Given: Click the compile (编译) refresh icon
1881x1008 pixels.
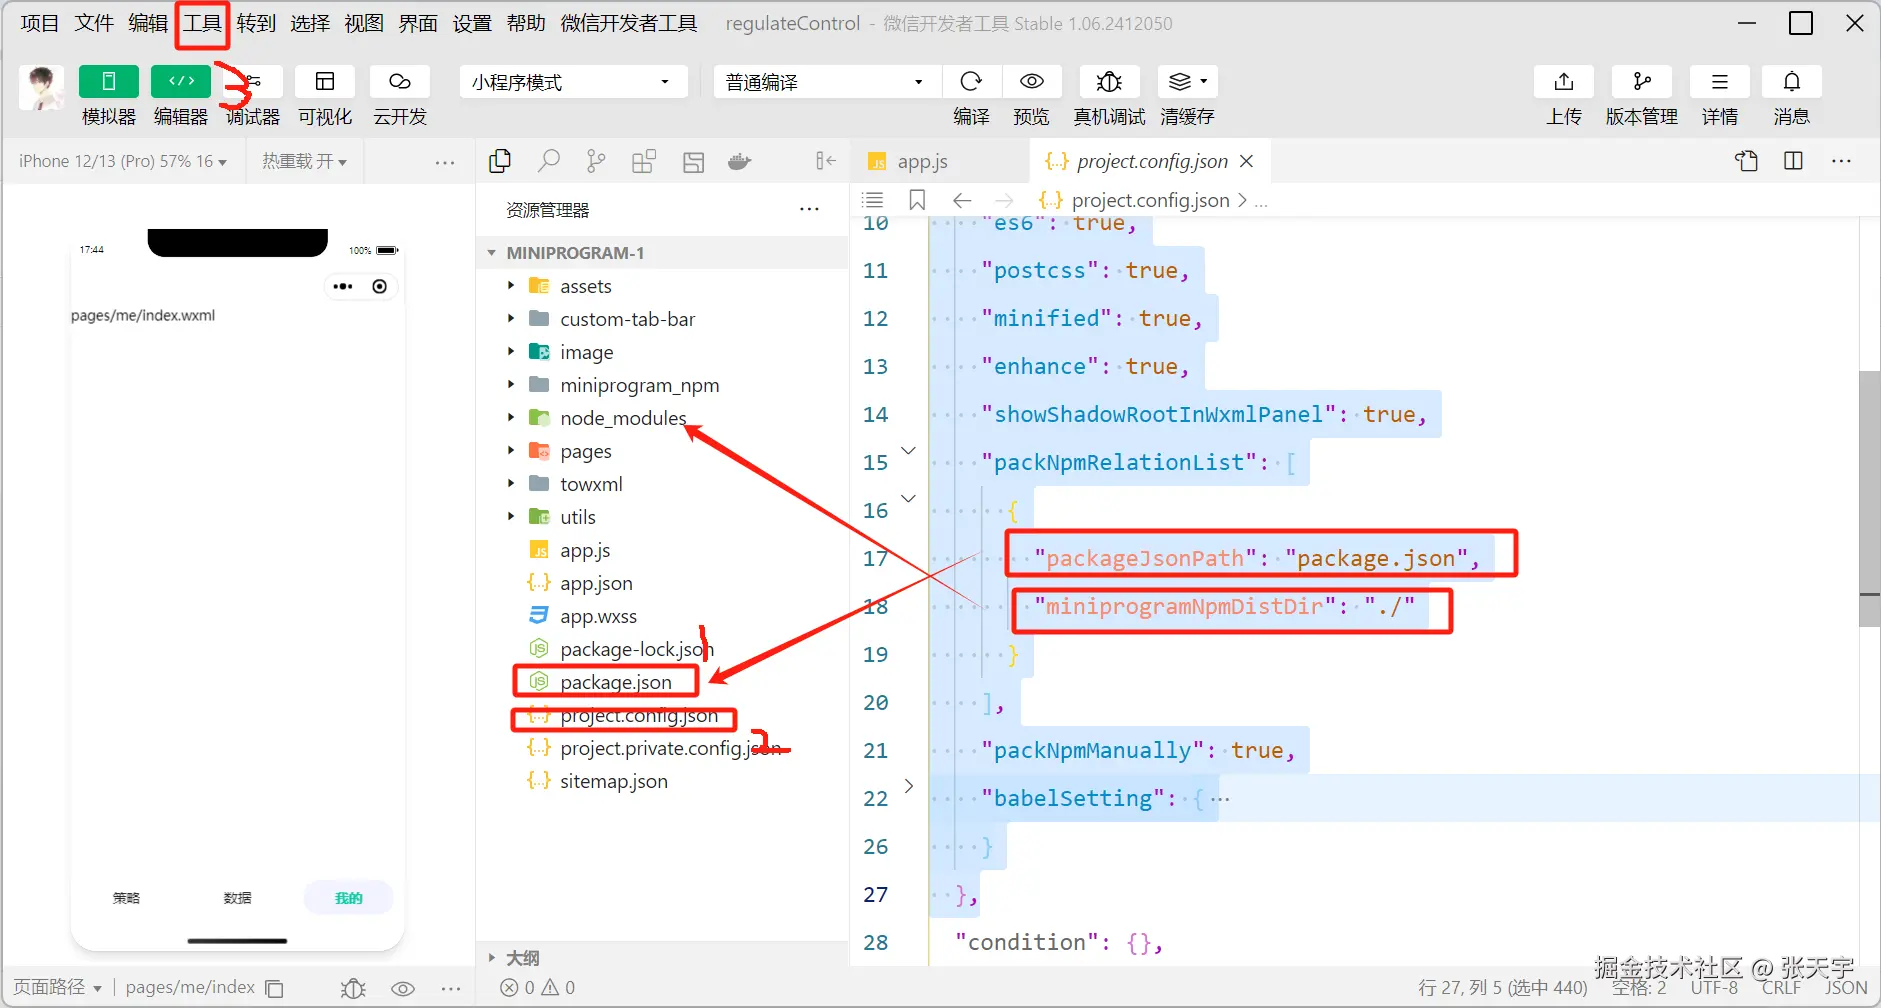Looking at the screenshot, I should (x=971, y=82).
